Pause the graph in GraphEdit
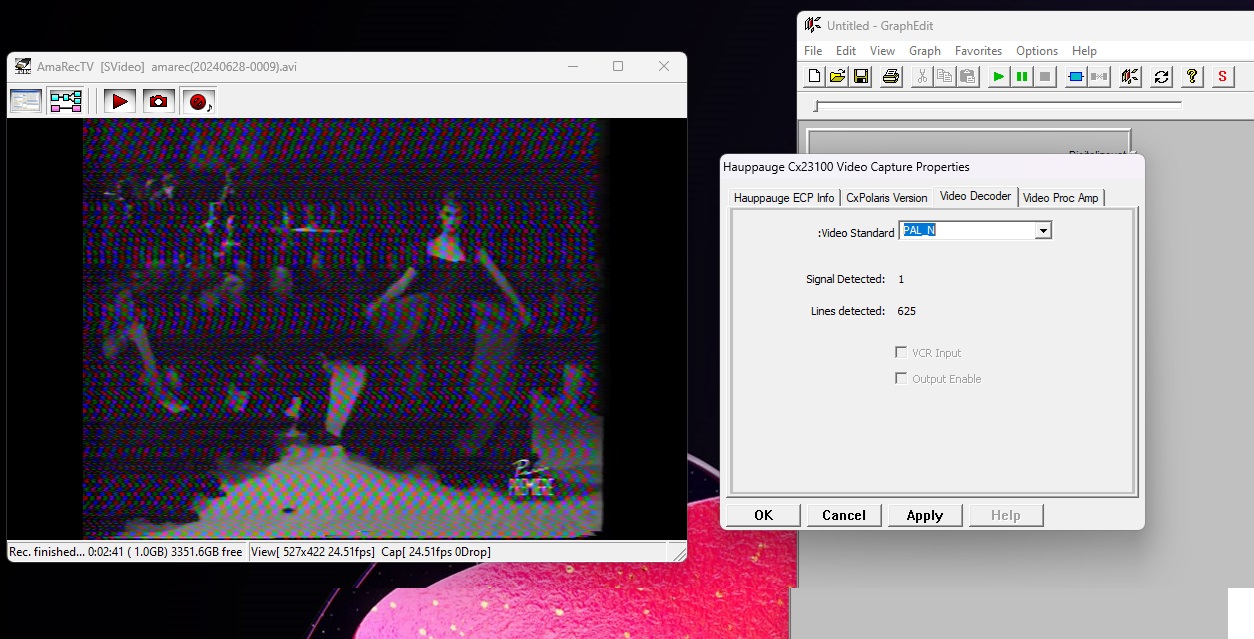Screen dimensions: 1254x639 click(1022, 76)
